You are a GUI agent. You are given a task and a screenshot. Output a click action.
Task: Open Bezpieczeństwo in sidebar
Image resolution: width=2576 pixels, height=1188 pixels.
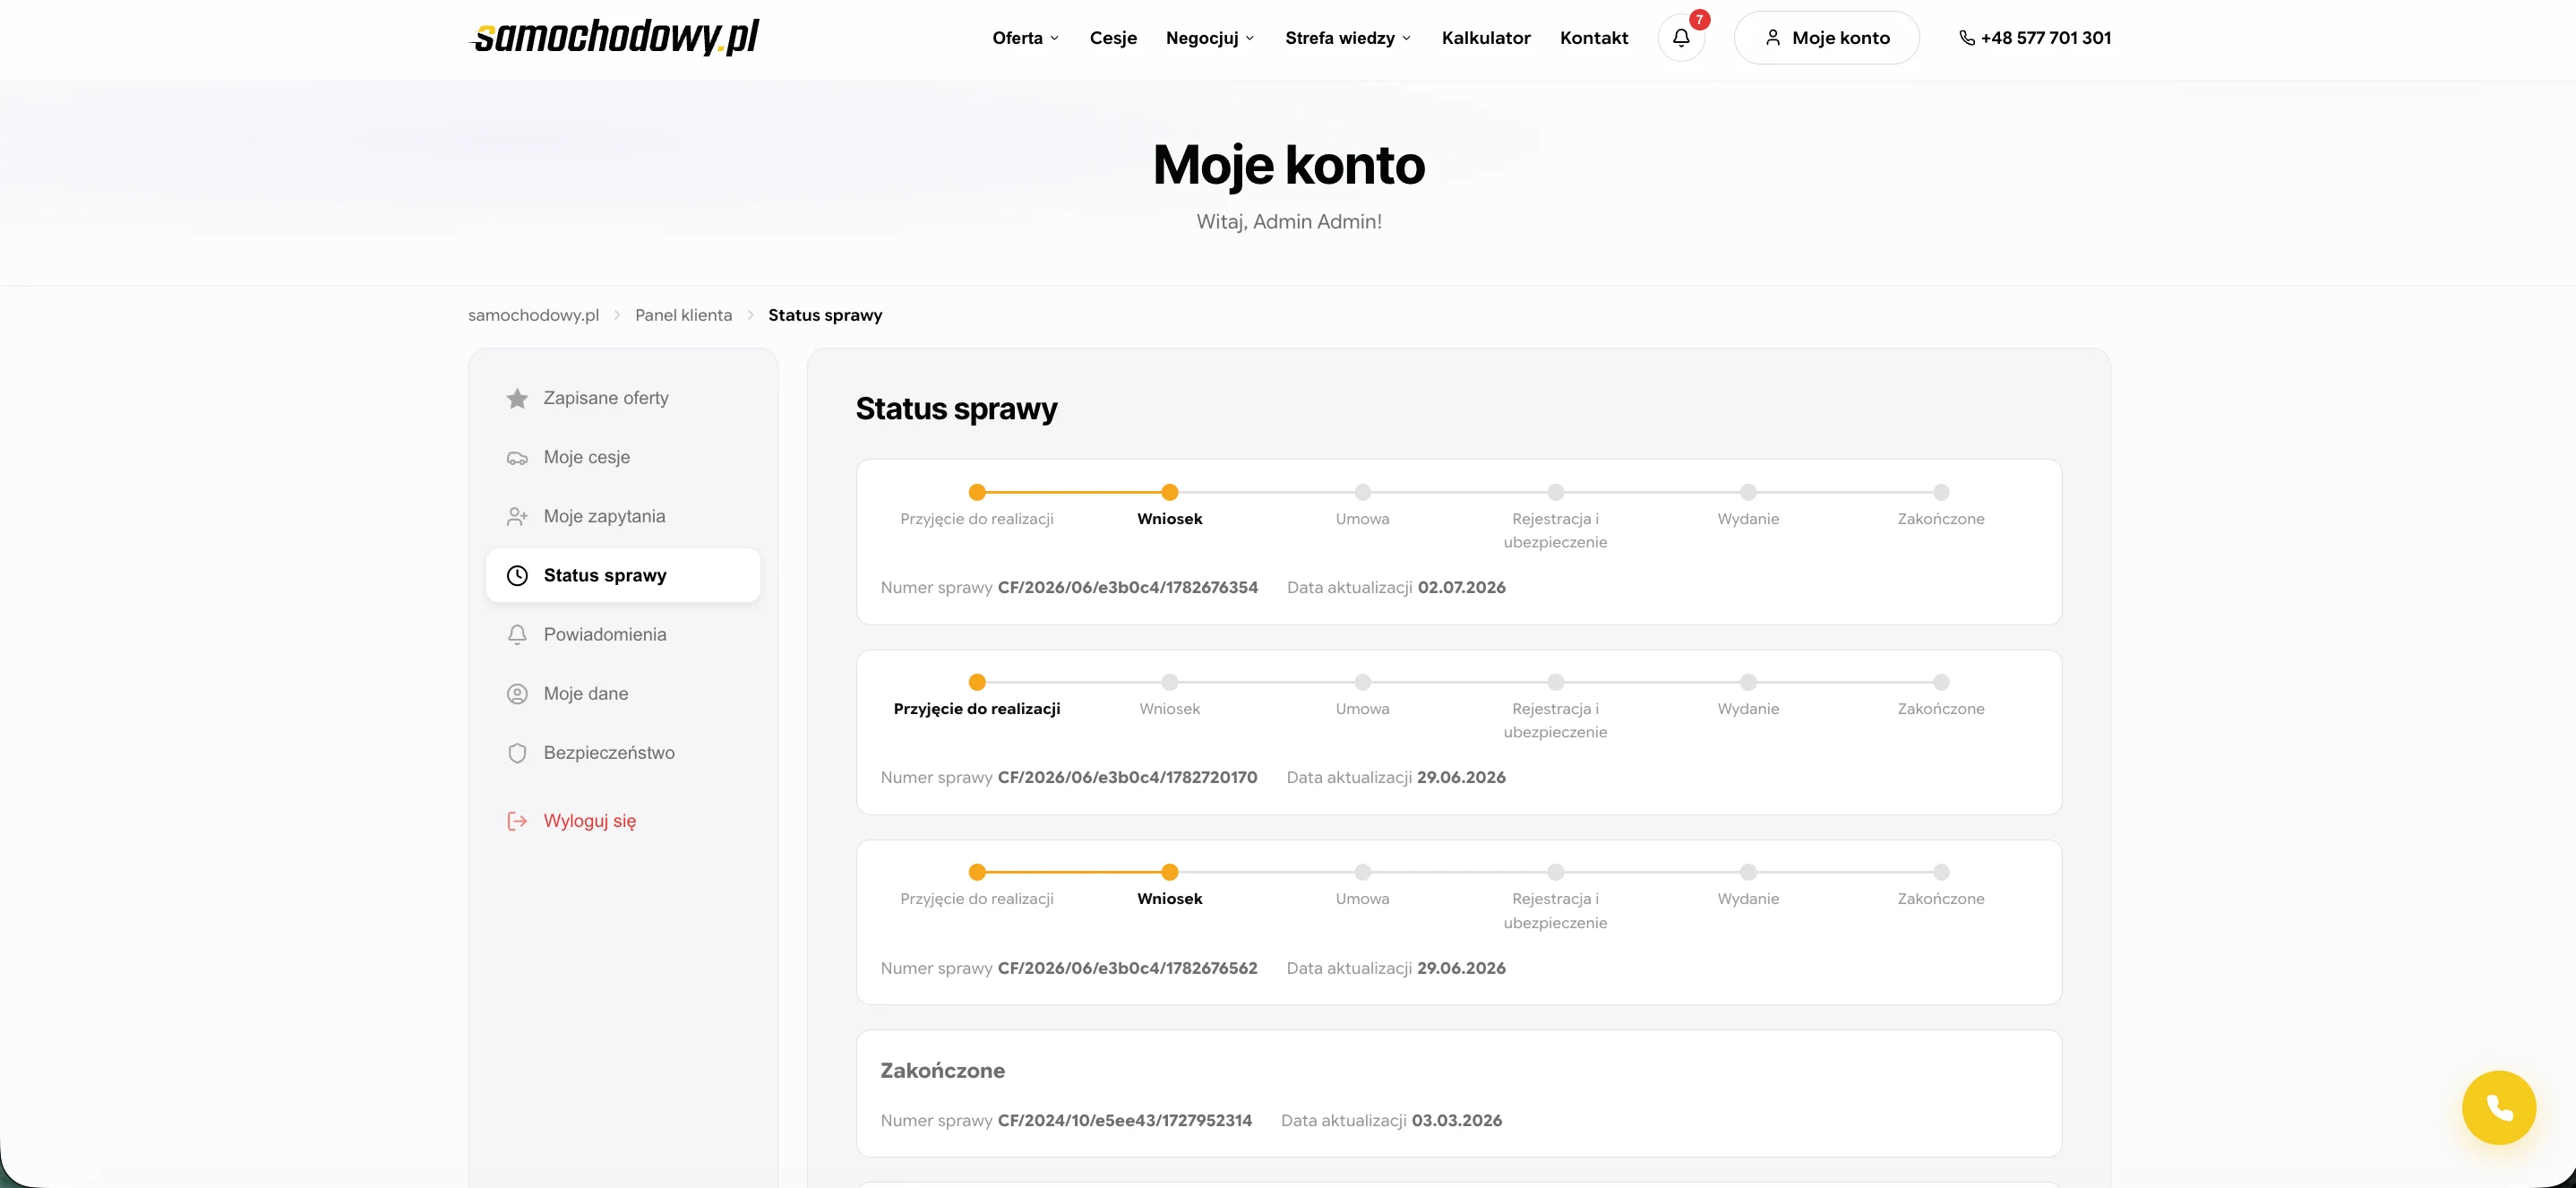623,752
